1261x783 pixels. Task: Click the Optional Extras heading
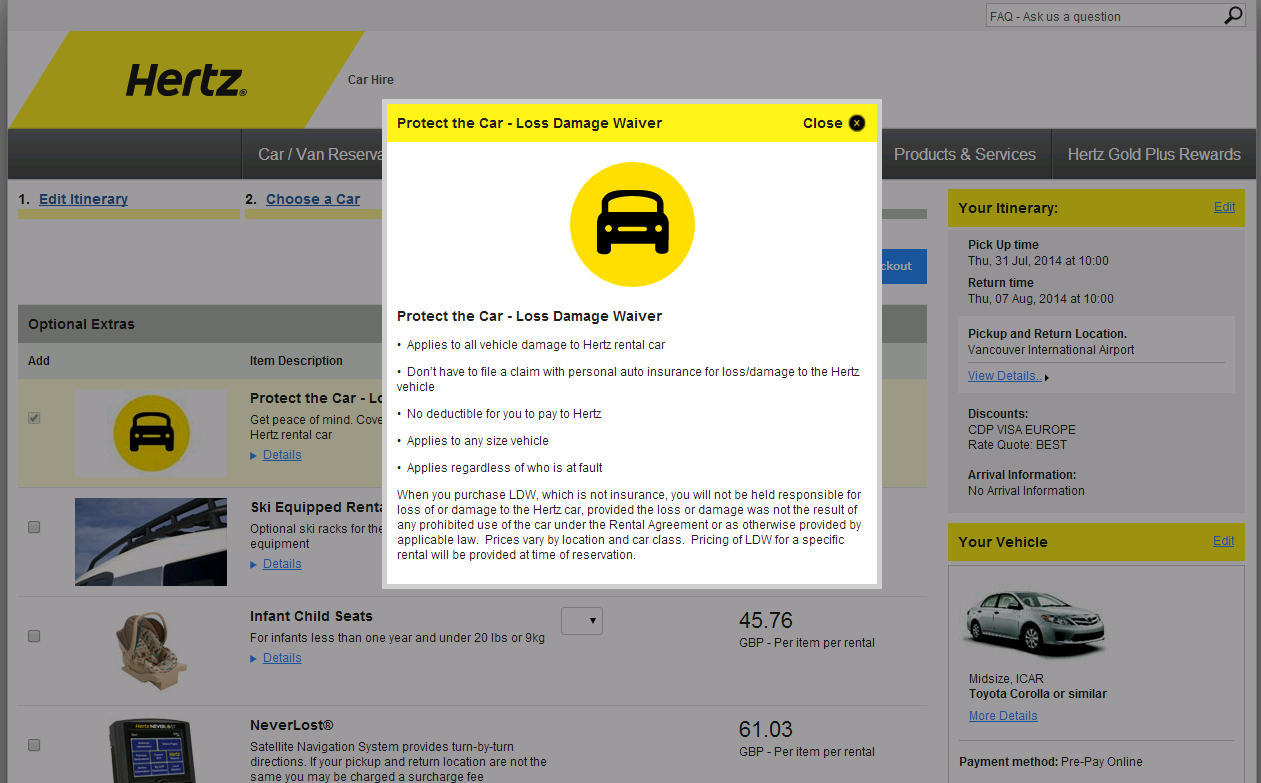click(81, 324)
